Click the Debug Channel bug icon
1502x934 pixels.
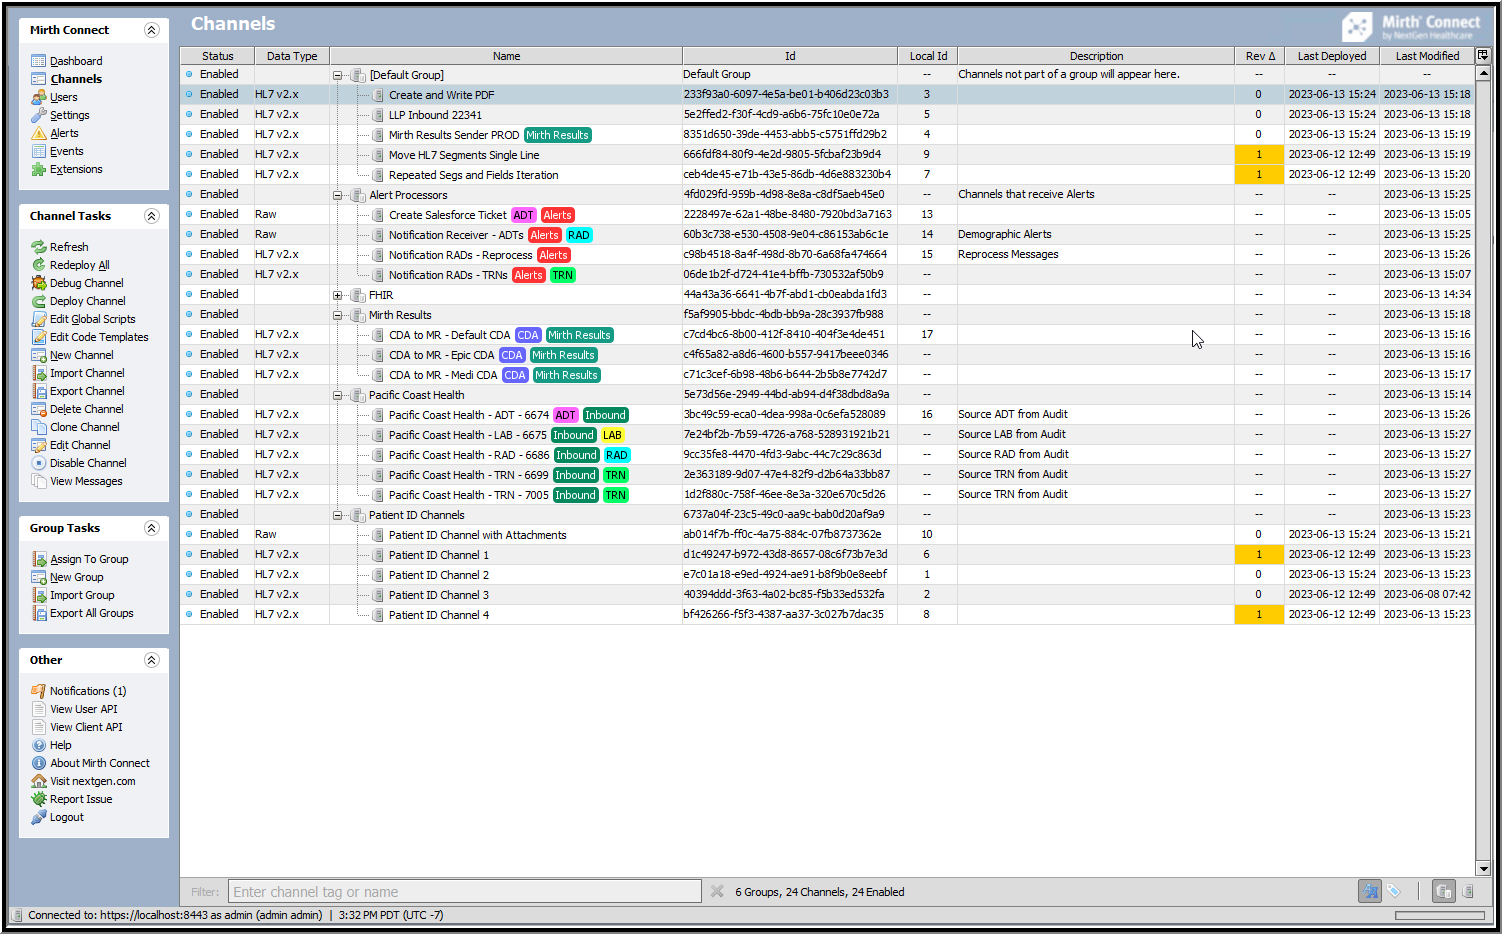[39, 283]
